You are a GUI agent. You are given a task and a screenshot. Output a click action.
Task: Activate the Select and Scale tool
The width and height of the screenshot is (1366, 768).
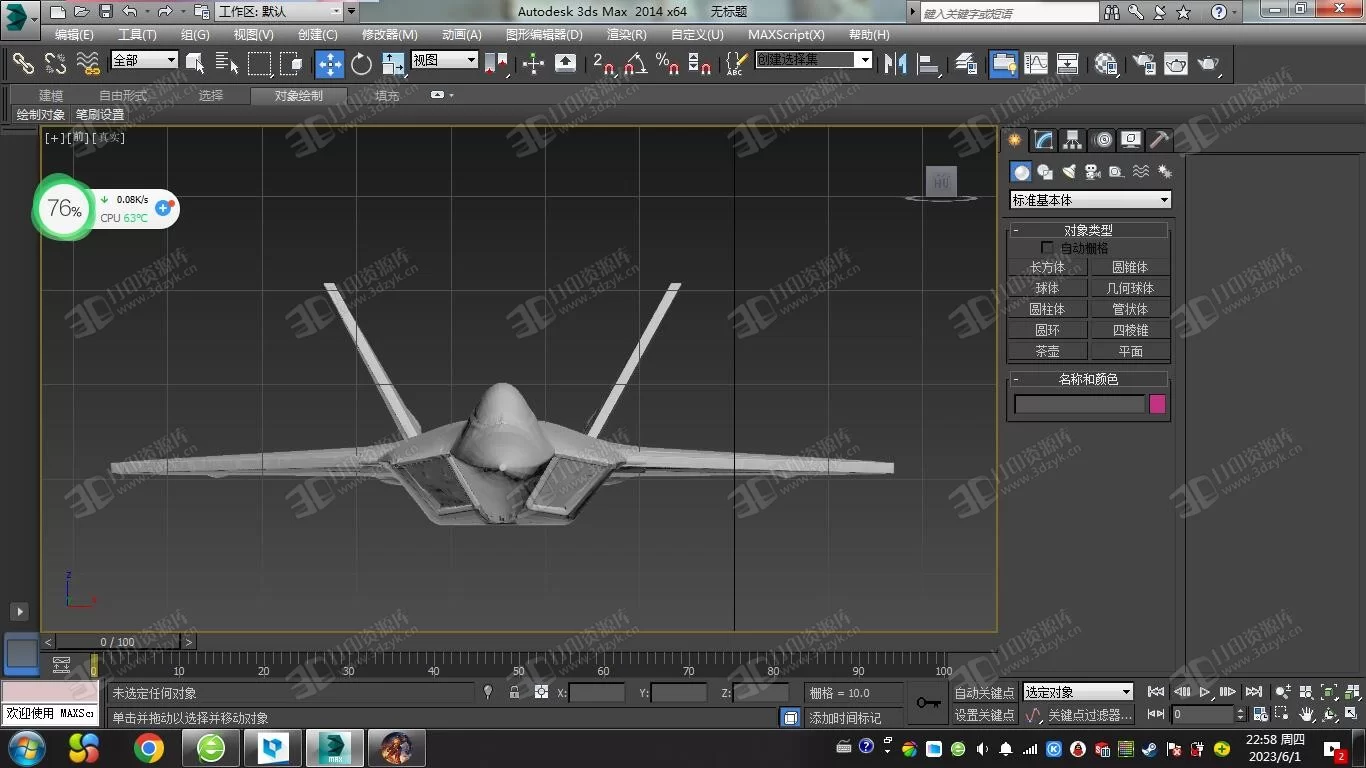click(x=393, y=64)
